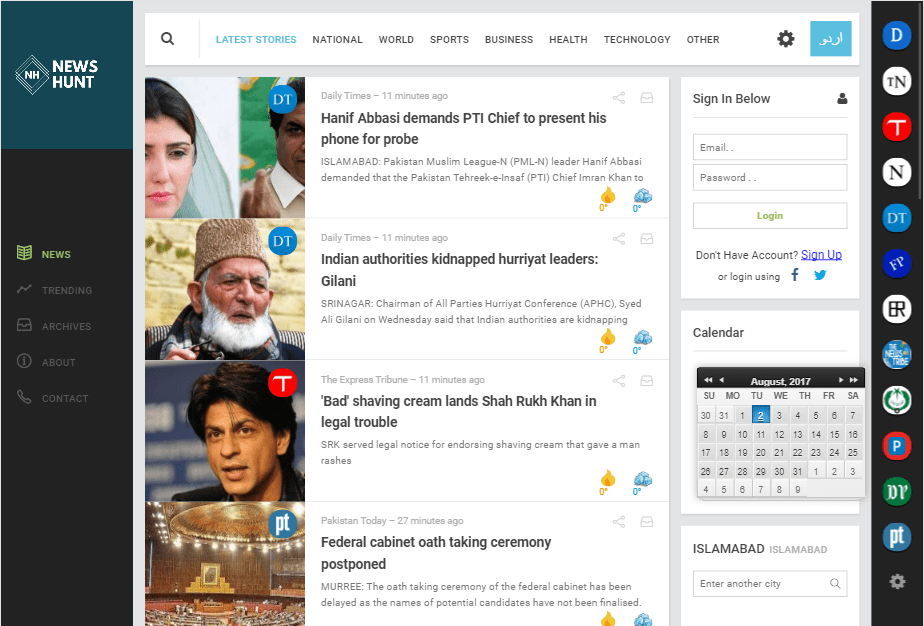924x626 pixels.
Task: Open About page in left sidebar
Action: 46,362
